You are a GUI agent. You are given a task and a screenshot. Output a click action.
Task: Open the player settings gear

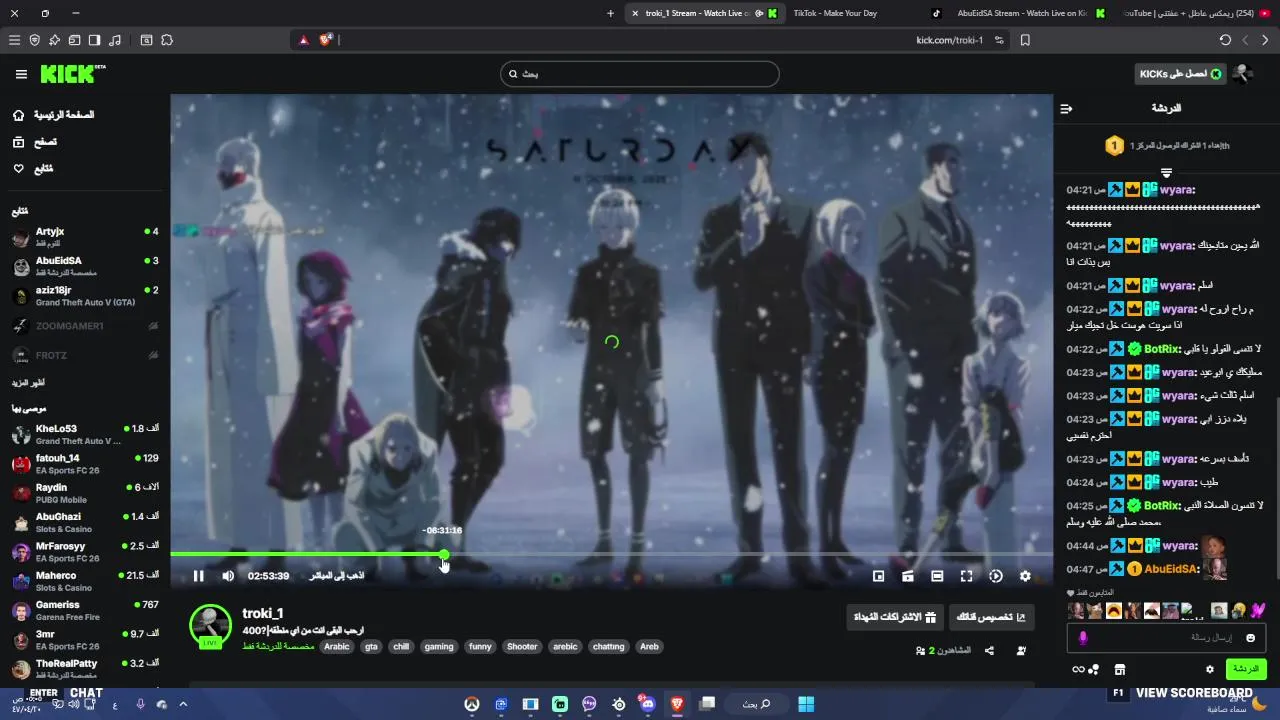(1025, 576)
